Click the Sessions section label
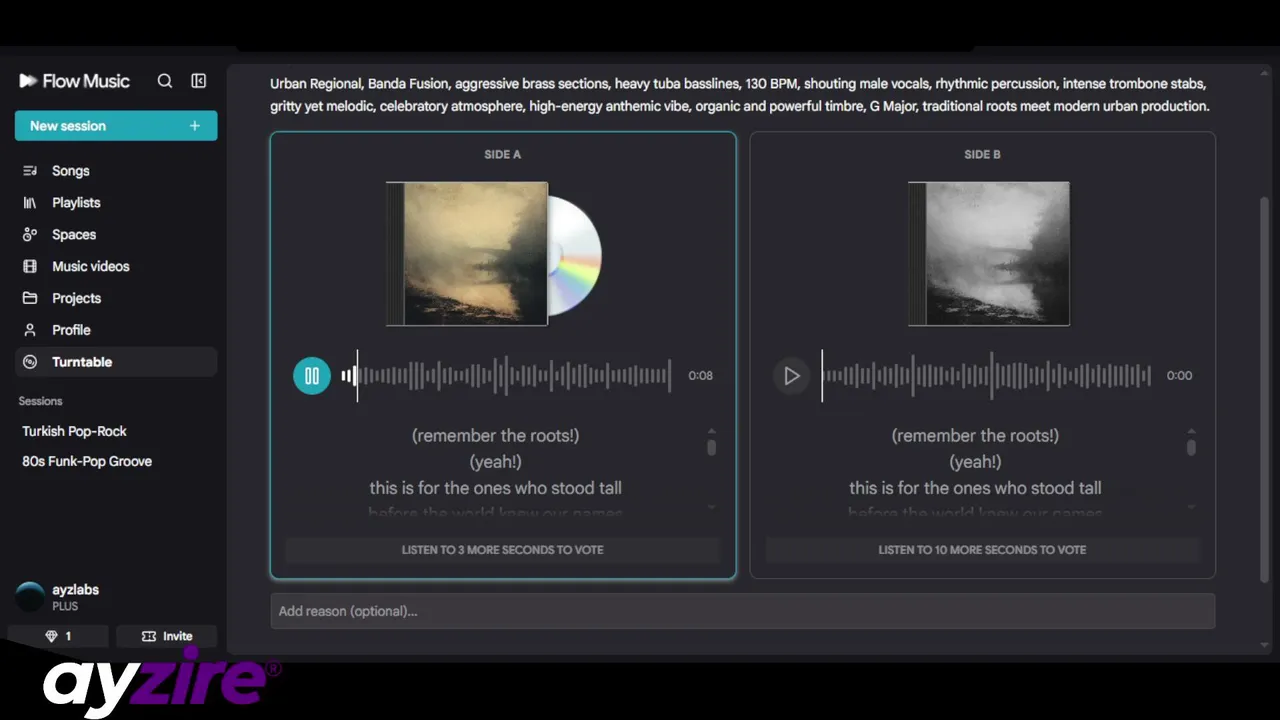Image resolution: width=1280 pixels, height=720 pixels. (x=40, y=401)
